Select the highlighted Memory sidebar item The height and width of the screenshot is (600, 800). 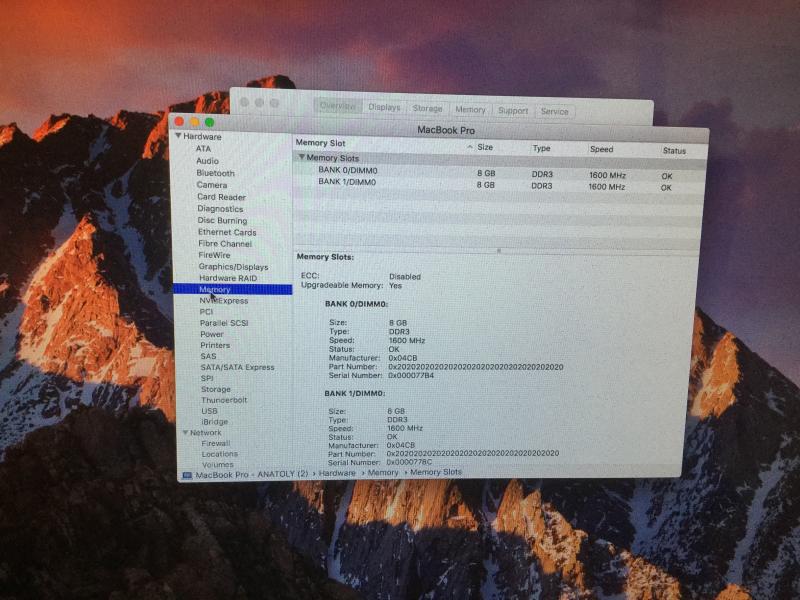233,290
